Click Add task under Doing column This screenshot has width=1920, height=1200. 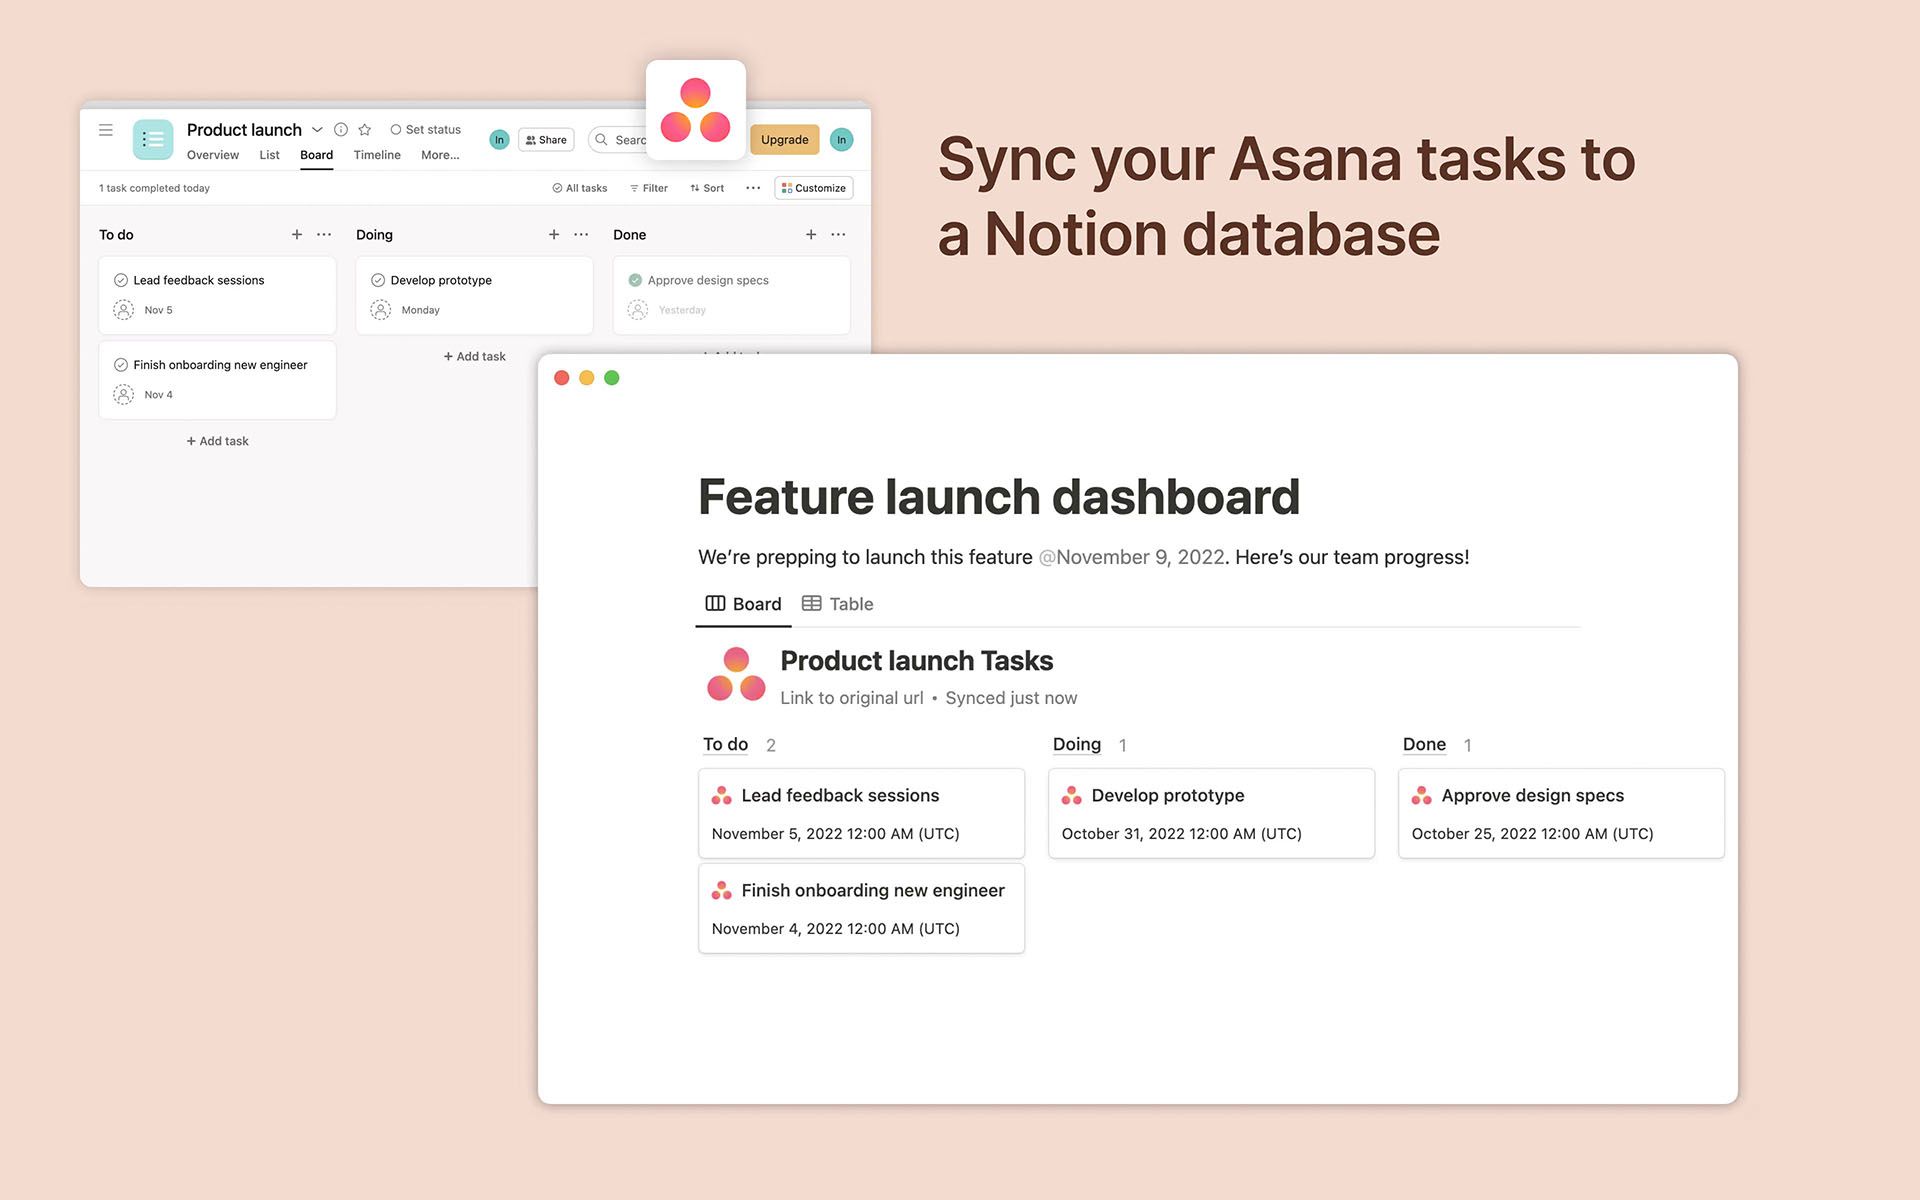(475, 356)
